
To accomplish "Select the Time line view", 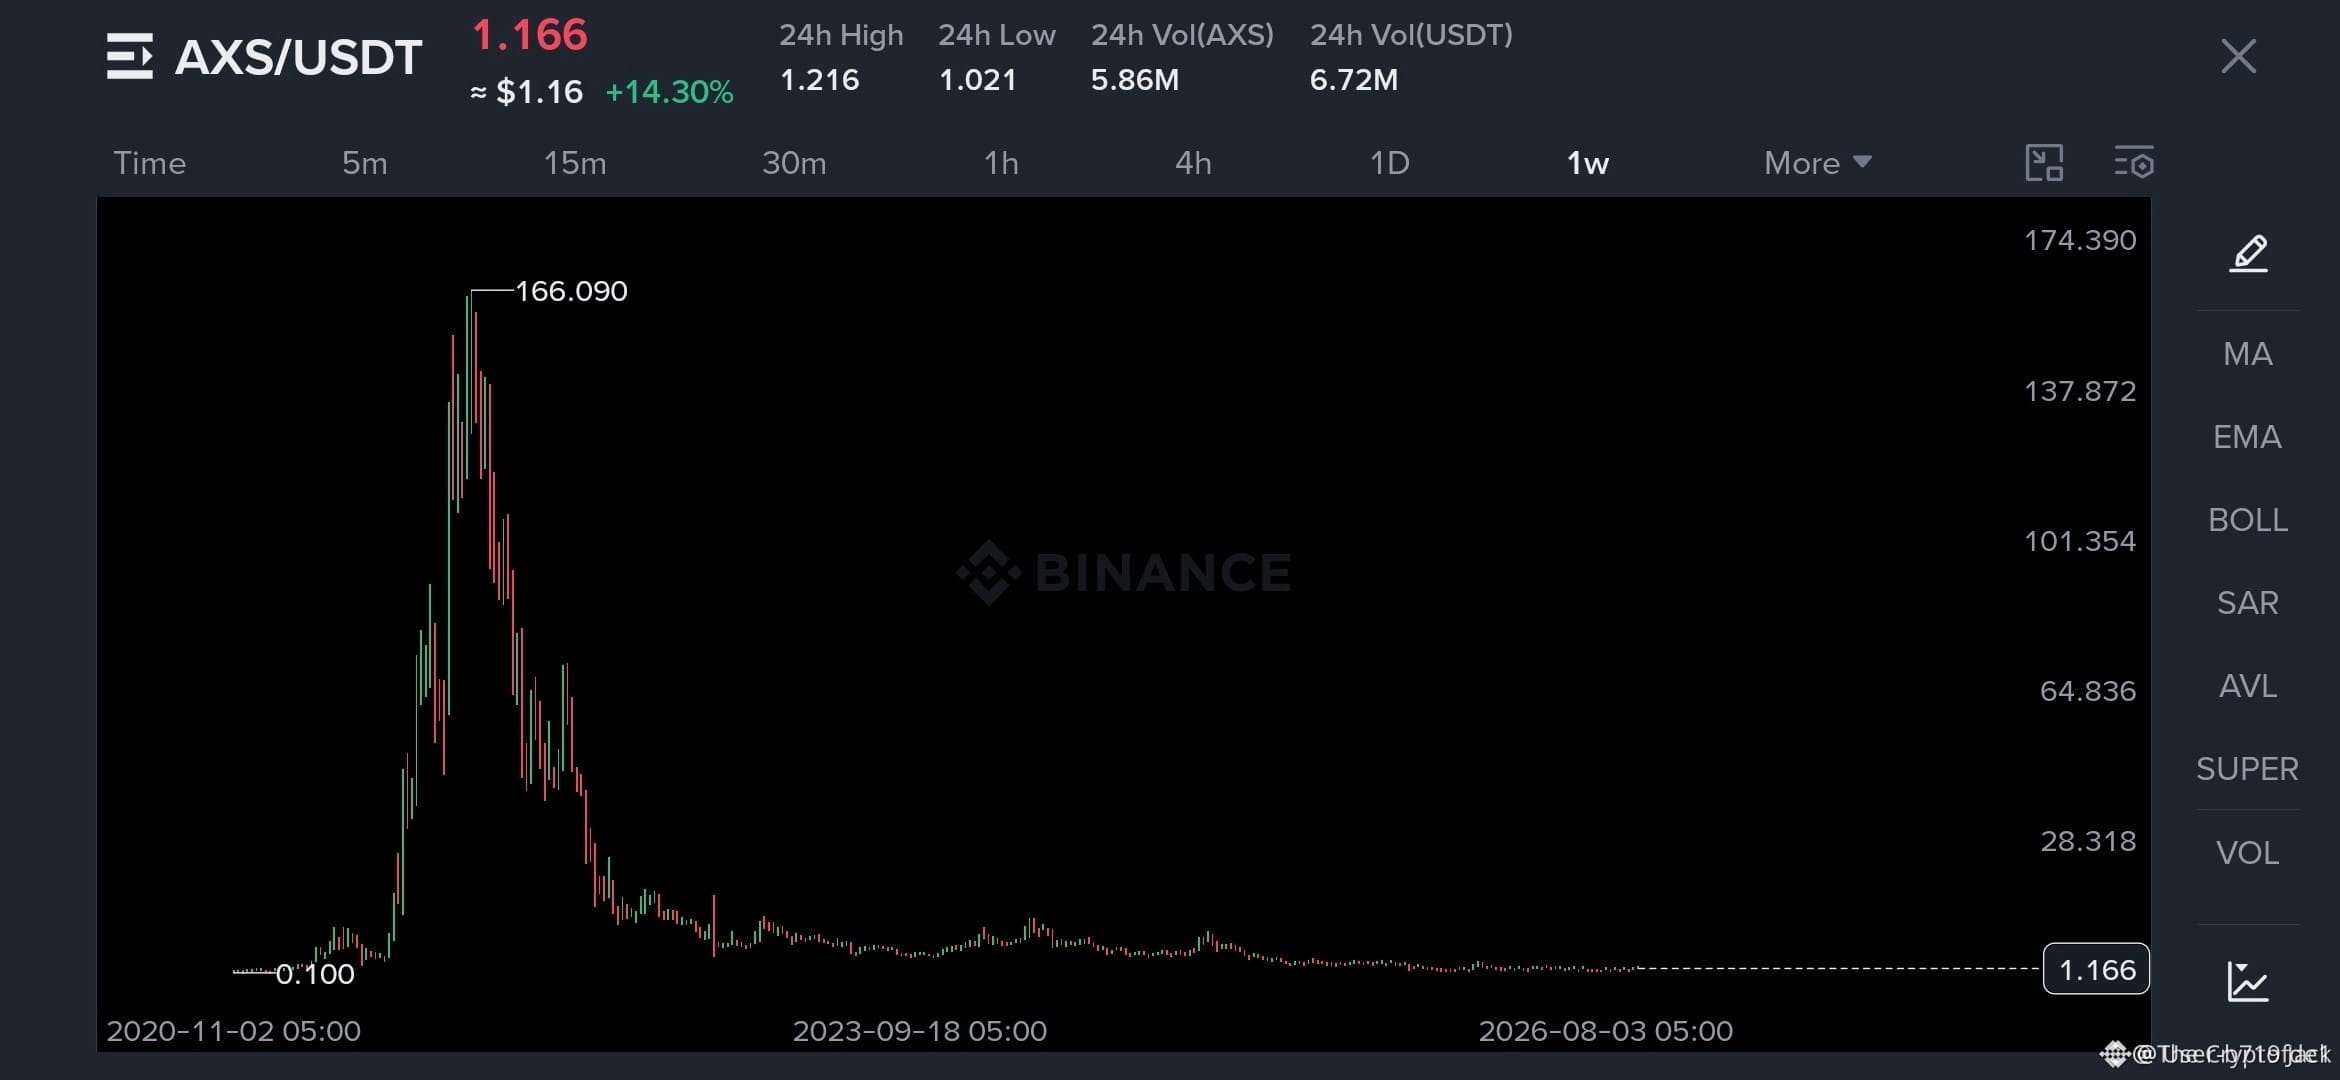I will [x=149, y=163].
